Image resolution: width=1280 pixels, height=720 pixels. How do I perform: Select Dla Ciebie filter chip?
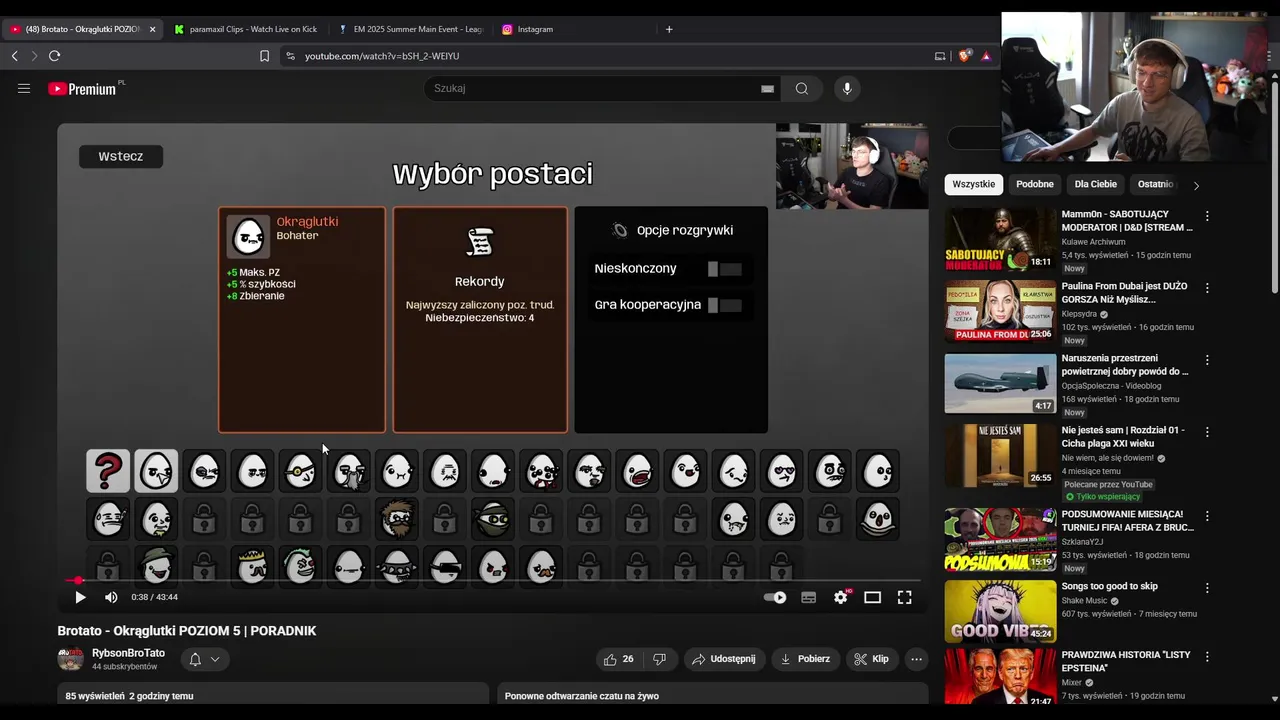coord(1095,184)
